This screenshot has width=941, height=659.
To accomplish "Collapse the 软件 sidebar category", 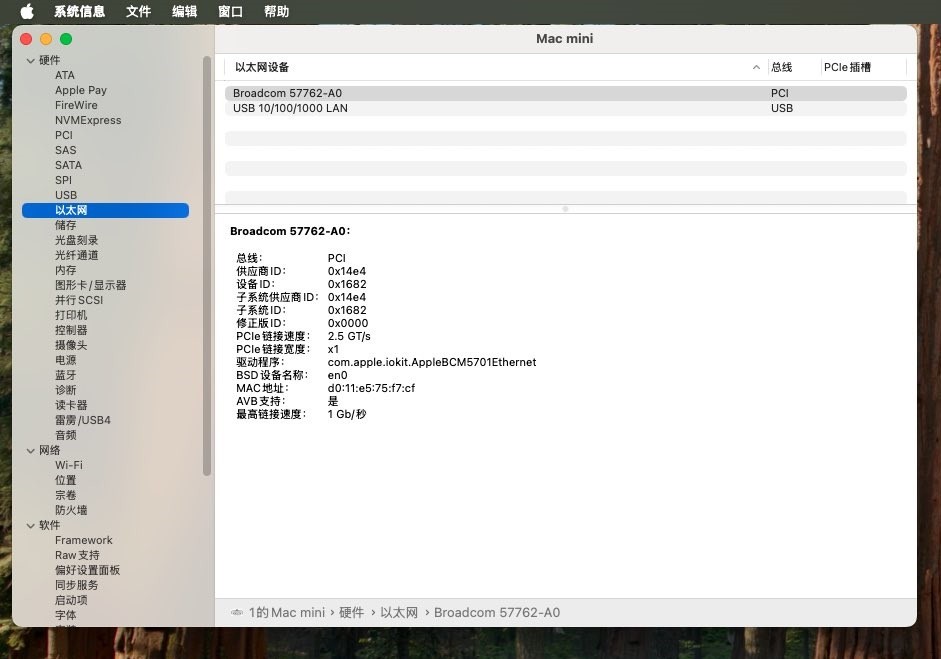I will [x=31, y=526].
